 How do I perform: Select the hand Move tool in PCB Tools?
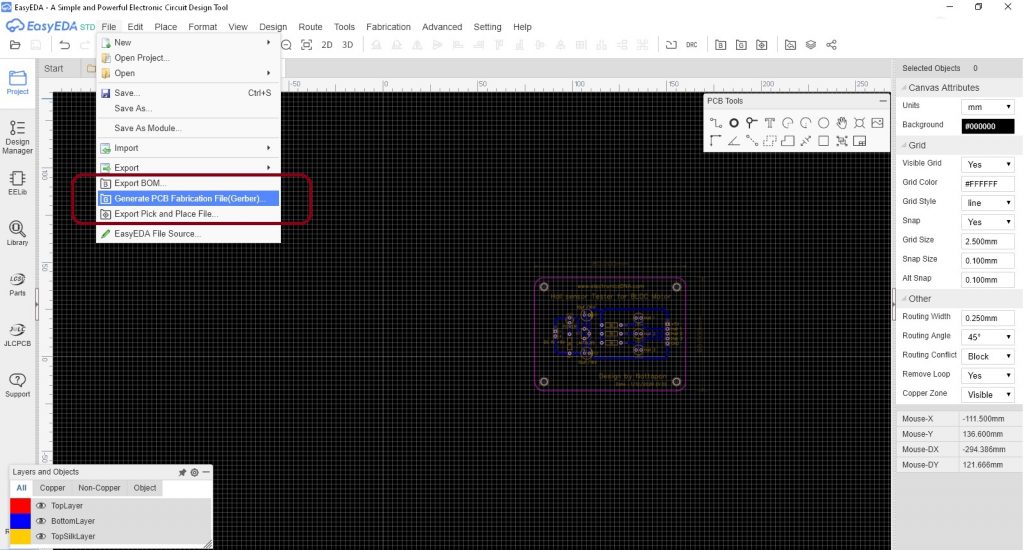[x=842, y=123]
